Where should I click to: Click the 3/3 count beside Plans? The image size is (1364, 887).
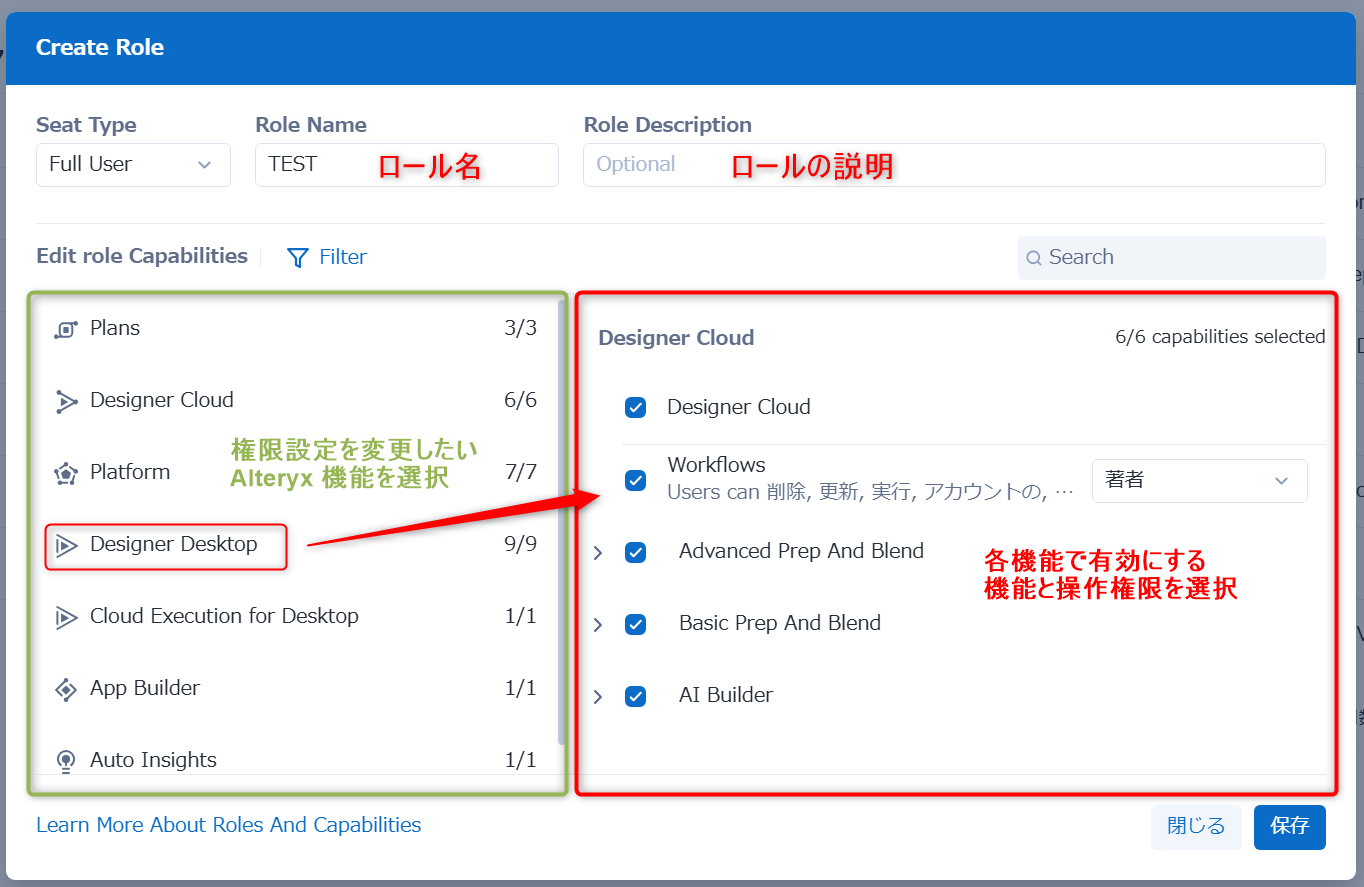(x=521, y=328)
